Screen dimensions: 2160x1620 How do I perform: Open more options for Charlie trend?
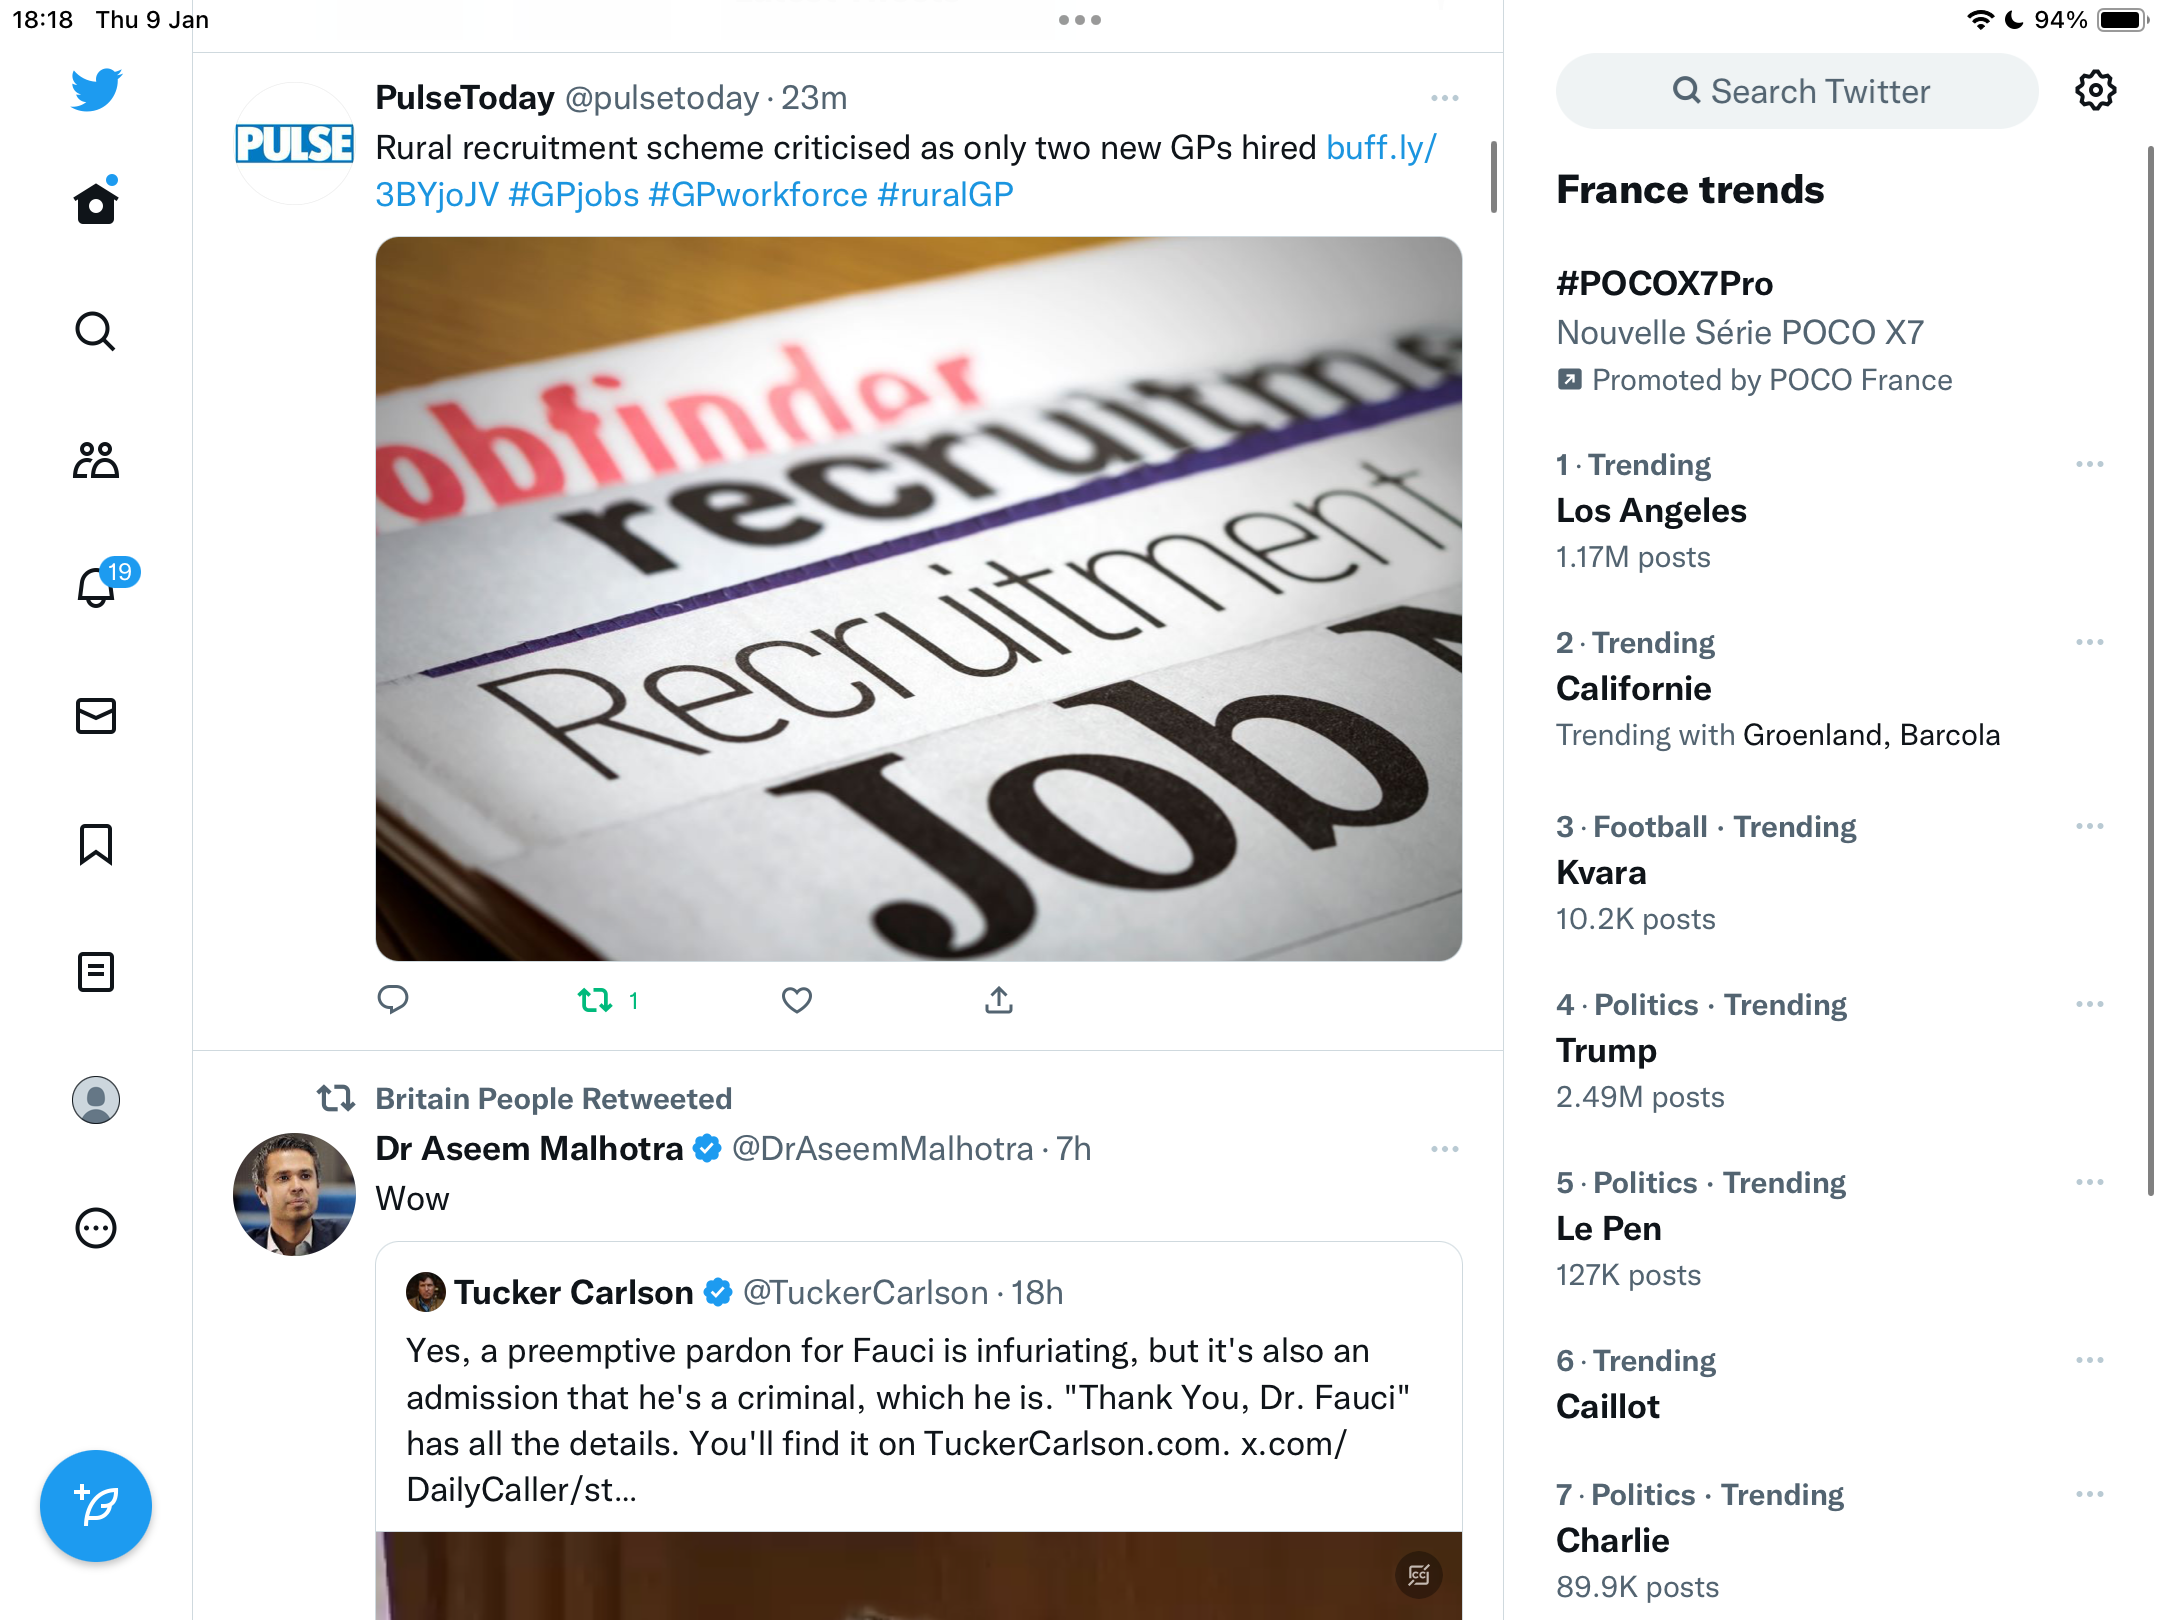(2090, 1494)
